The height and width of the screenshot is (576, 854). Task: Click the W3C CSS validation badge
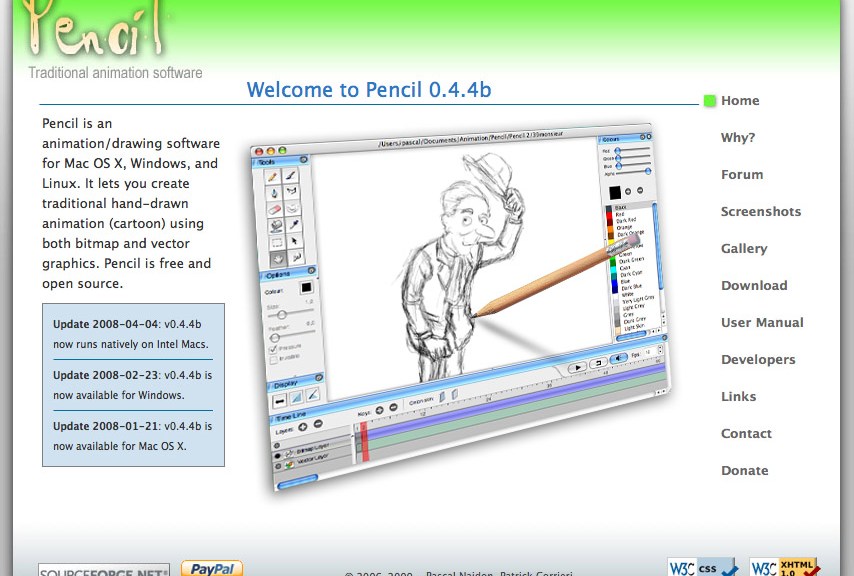coord(703,568)
